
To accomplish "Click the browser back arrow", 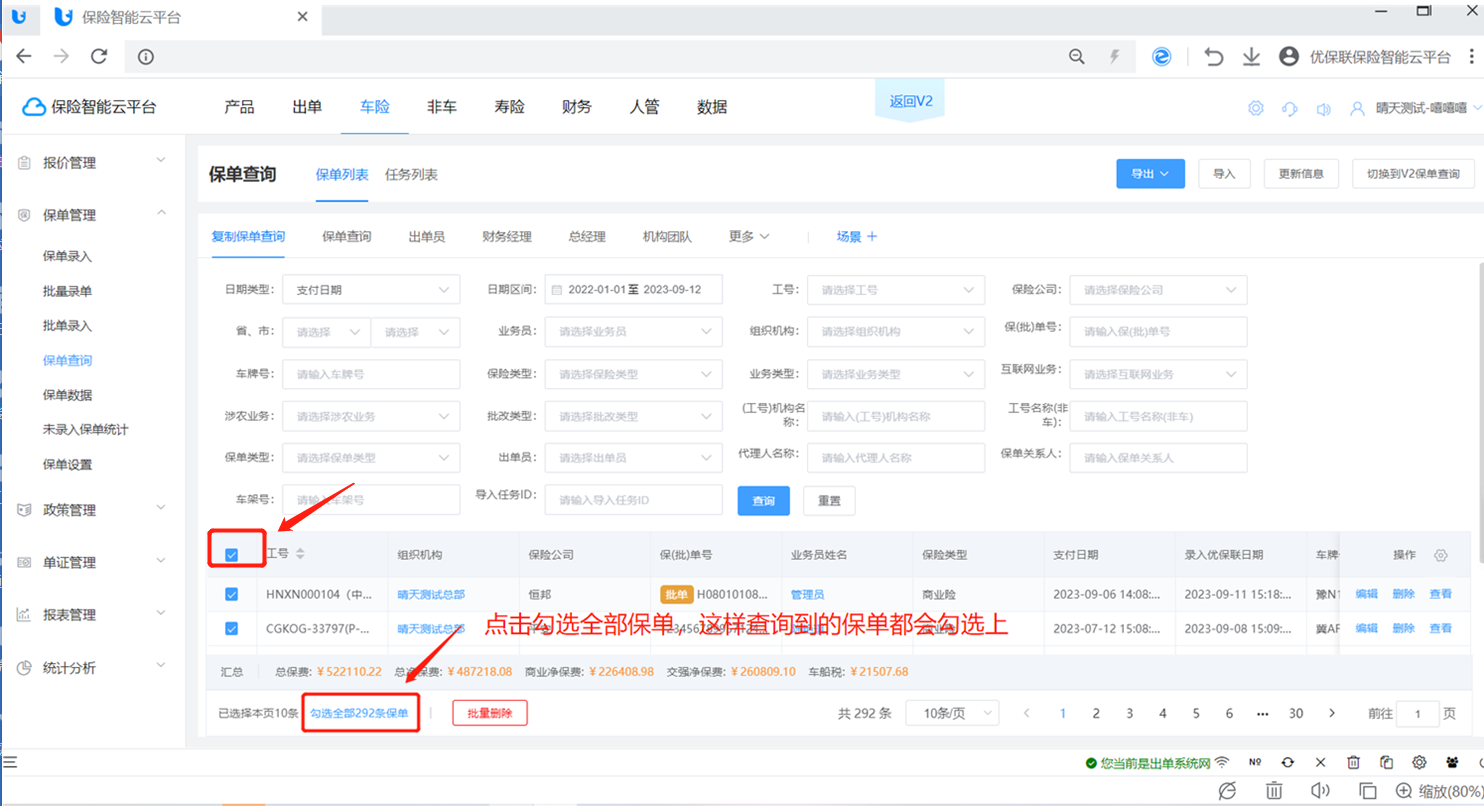I will click(23, 57).
